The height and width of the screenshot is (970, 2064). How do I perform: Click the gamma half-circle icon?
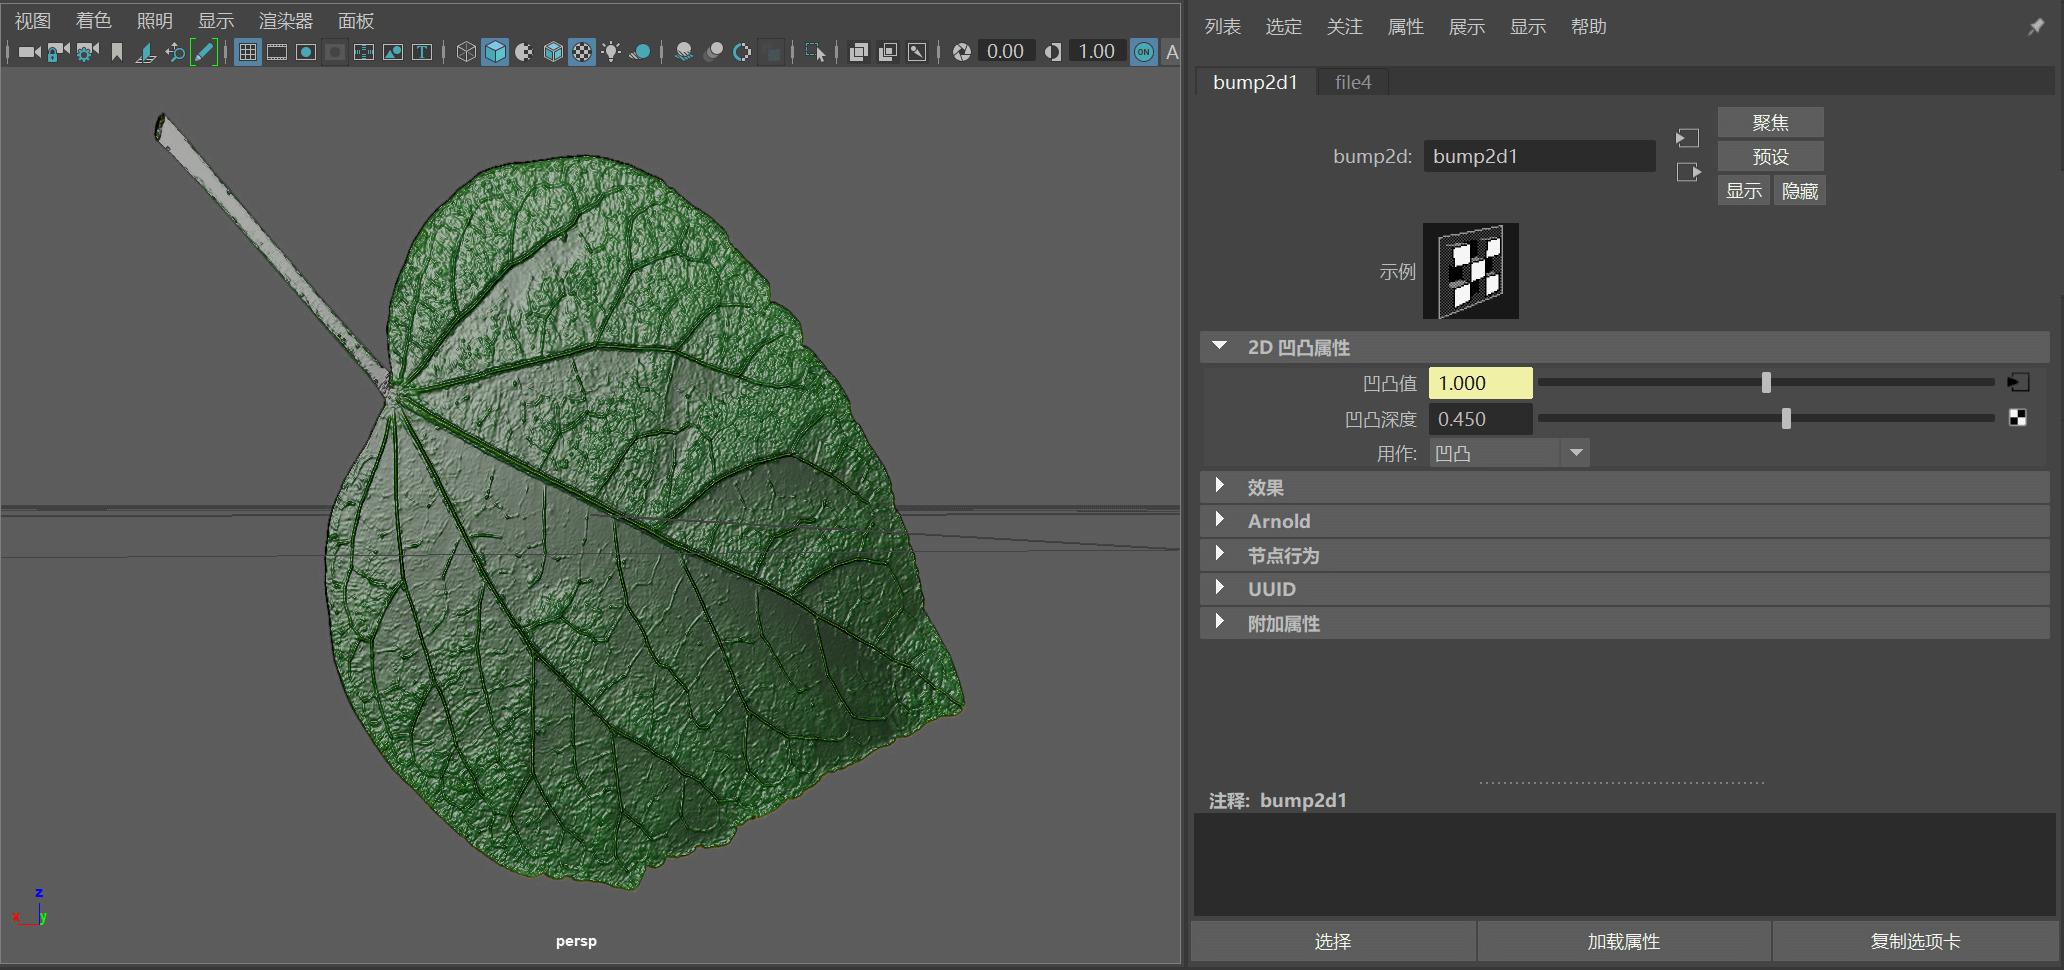click(1053, 52)
